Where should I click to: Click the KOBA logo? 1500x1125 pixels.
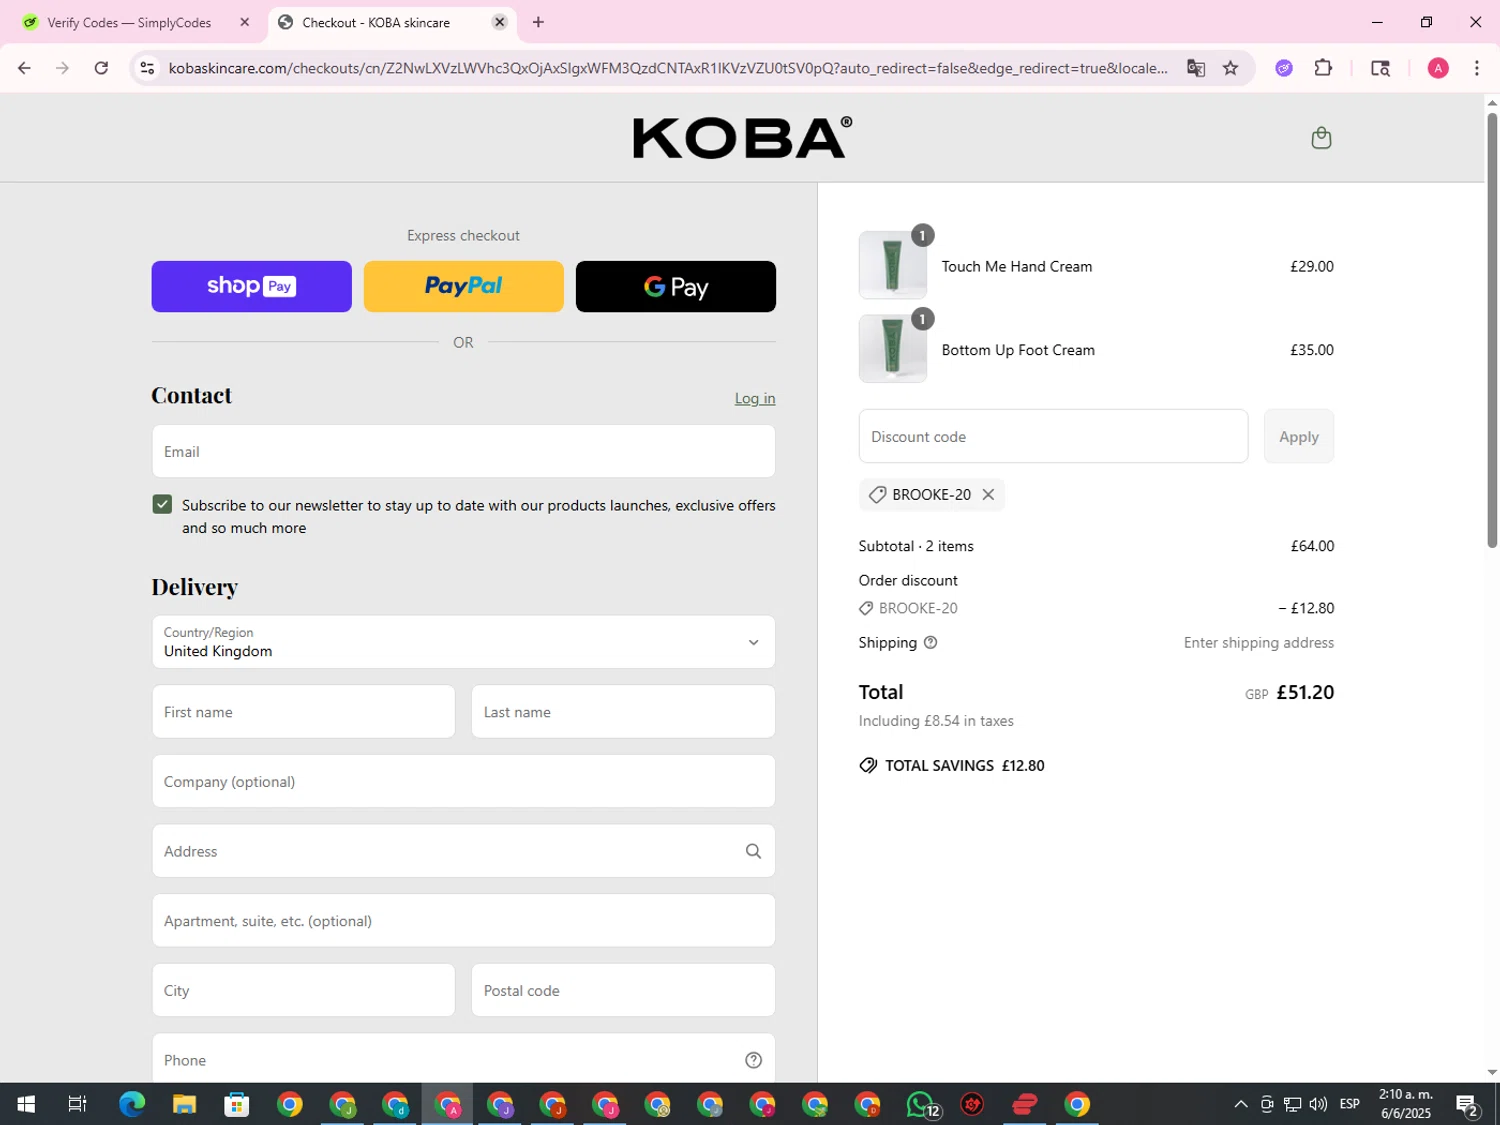pos(742,138)
